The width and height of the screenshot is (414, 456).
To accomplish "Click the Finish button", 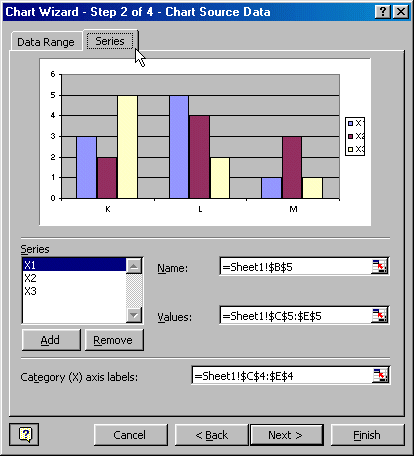I will 367,435.
